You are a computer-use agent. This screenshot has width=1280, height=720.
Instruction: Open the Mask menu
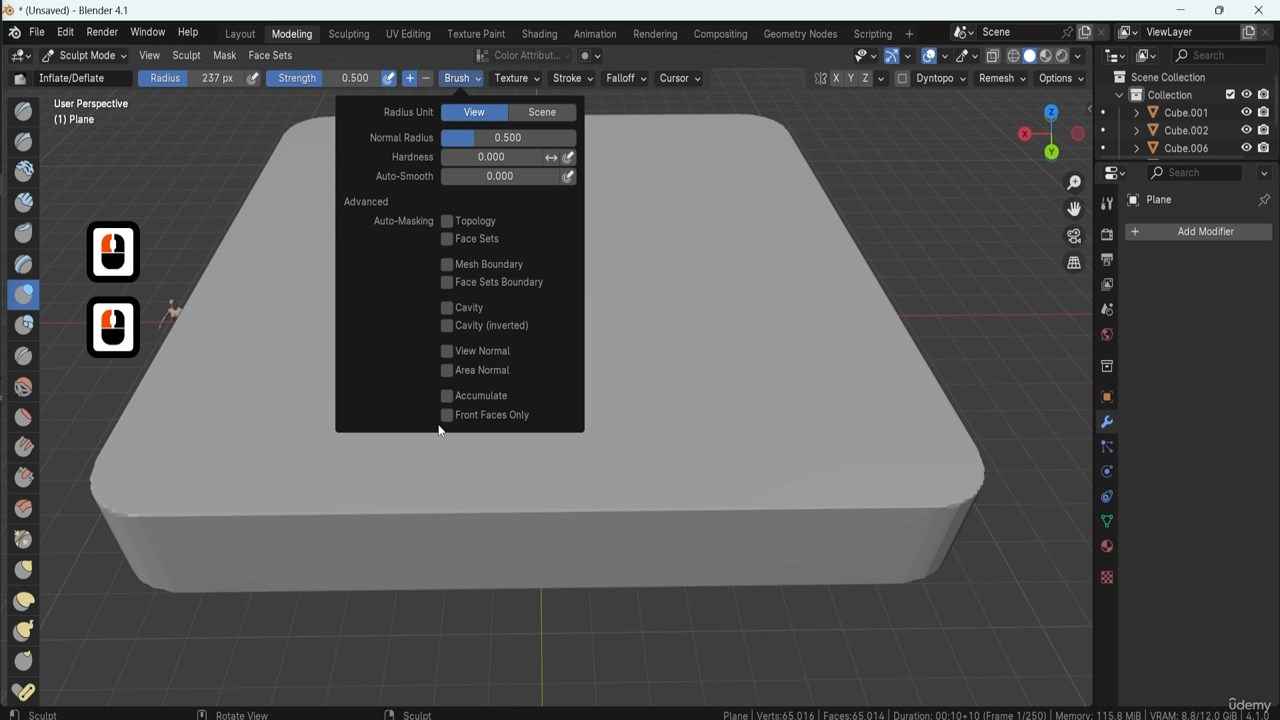pyautogui.click(x=225, y=56)
